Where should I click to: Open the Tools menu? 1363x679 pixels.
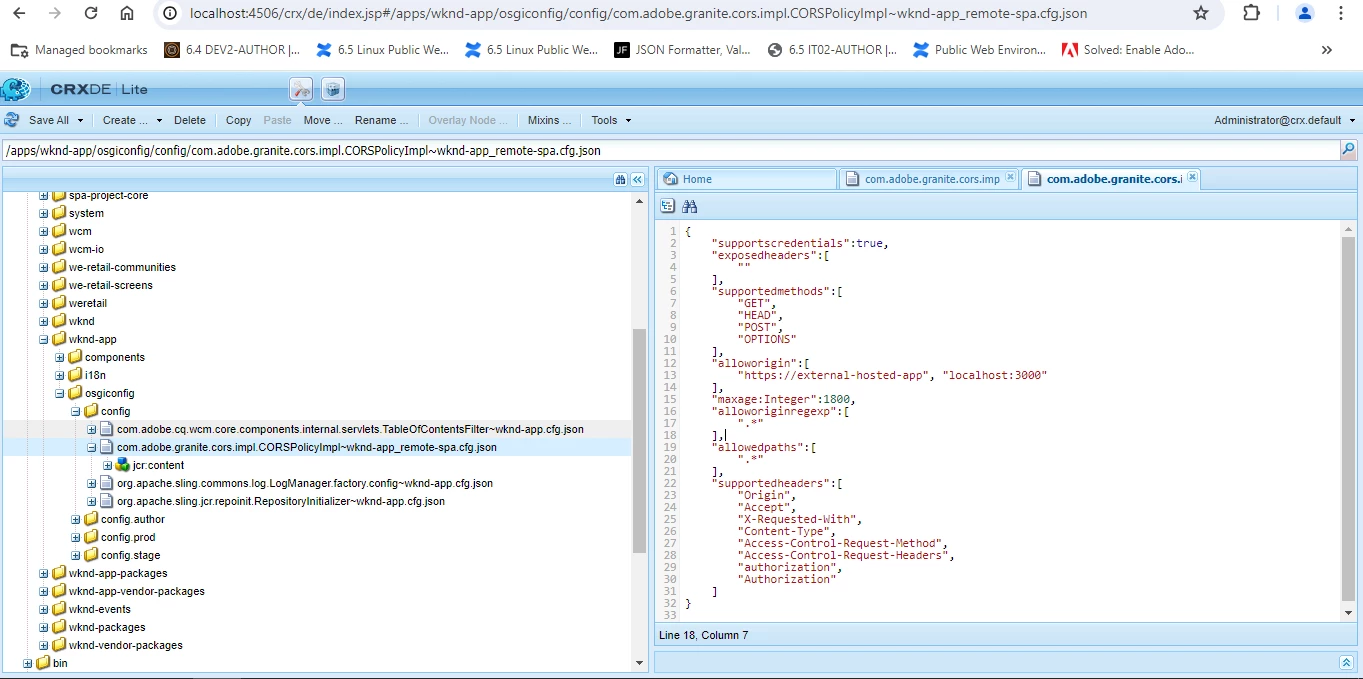point(610,120)
